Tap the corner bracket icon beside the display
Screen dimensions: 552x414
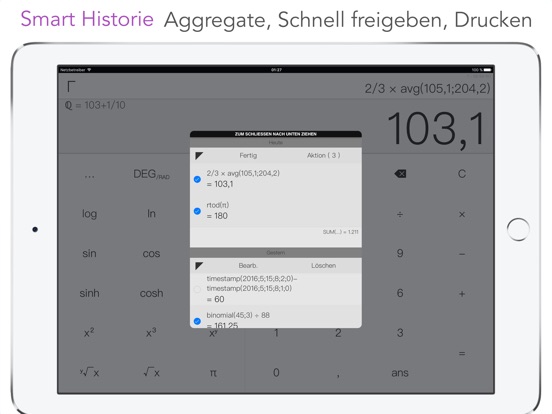(x=71, y=86)
